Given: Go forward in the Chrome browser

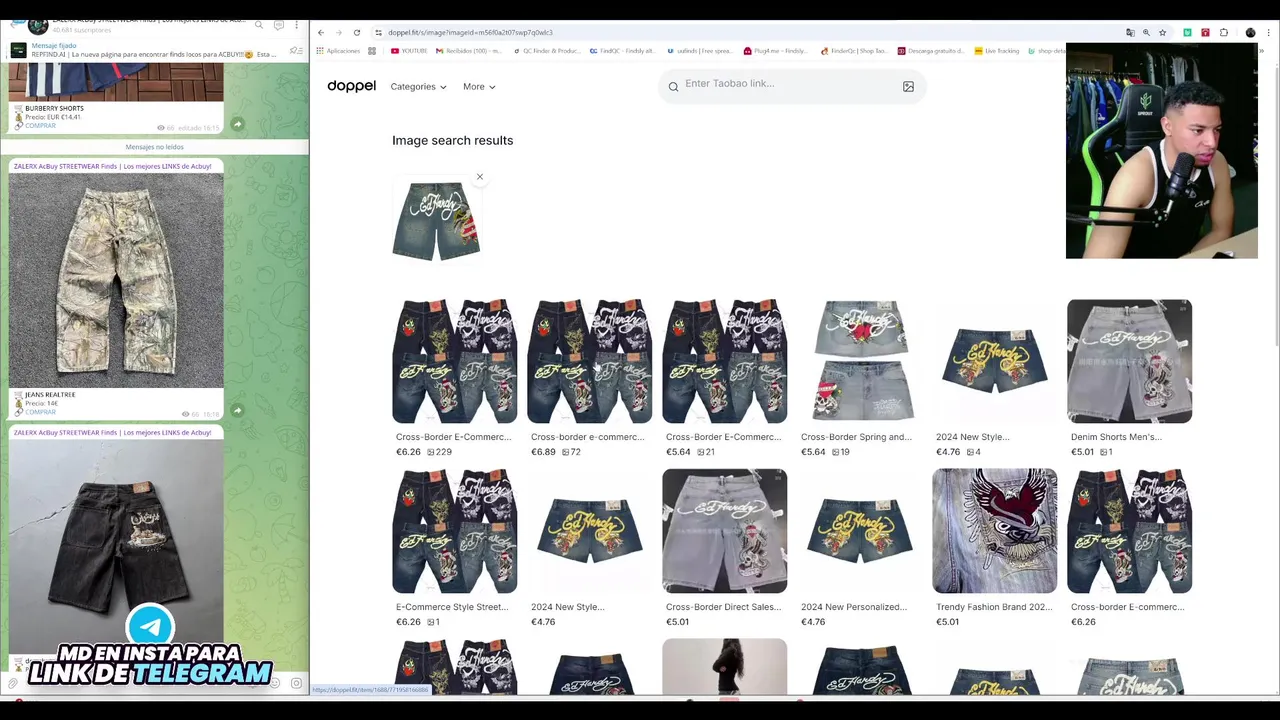Looking at the screenshot, I should (x=339, y=33).
